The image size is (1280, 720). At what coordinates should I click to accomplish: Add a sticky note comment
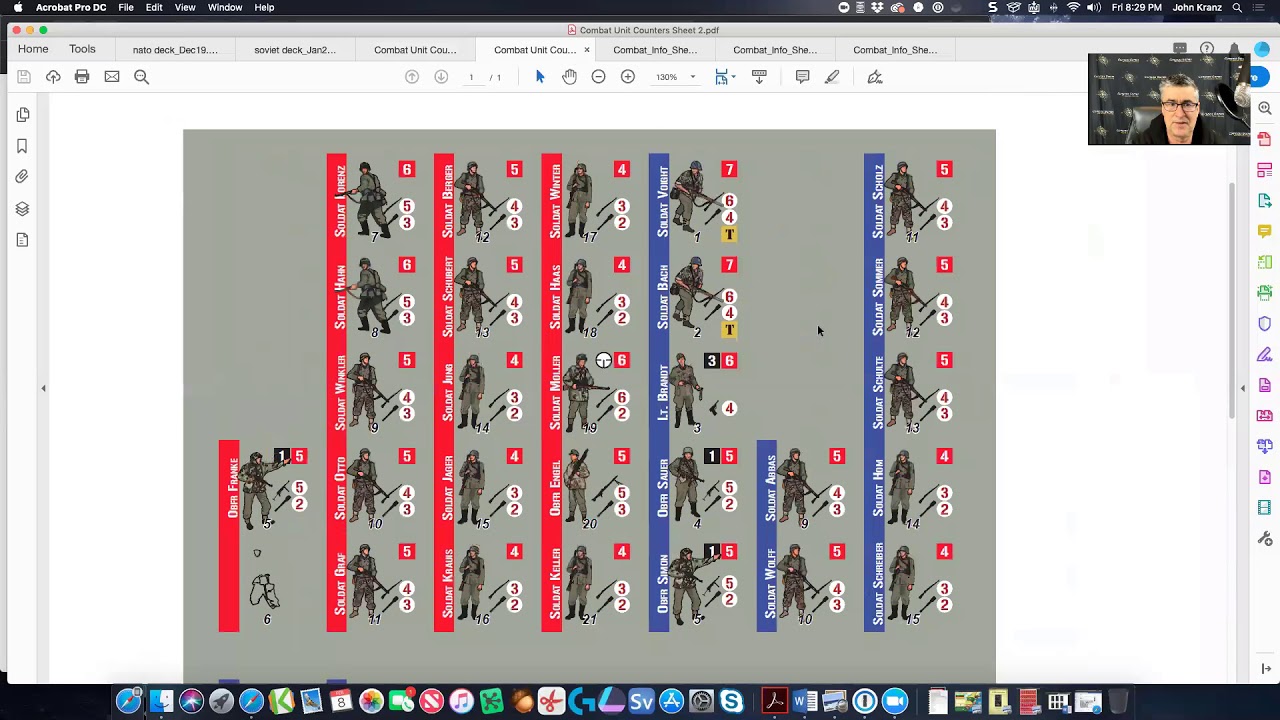[x=802, y=77]
